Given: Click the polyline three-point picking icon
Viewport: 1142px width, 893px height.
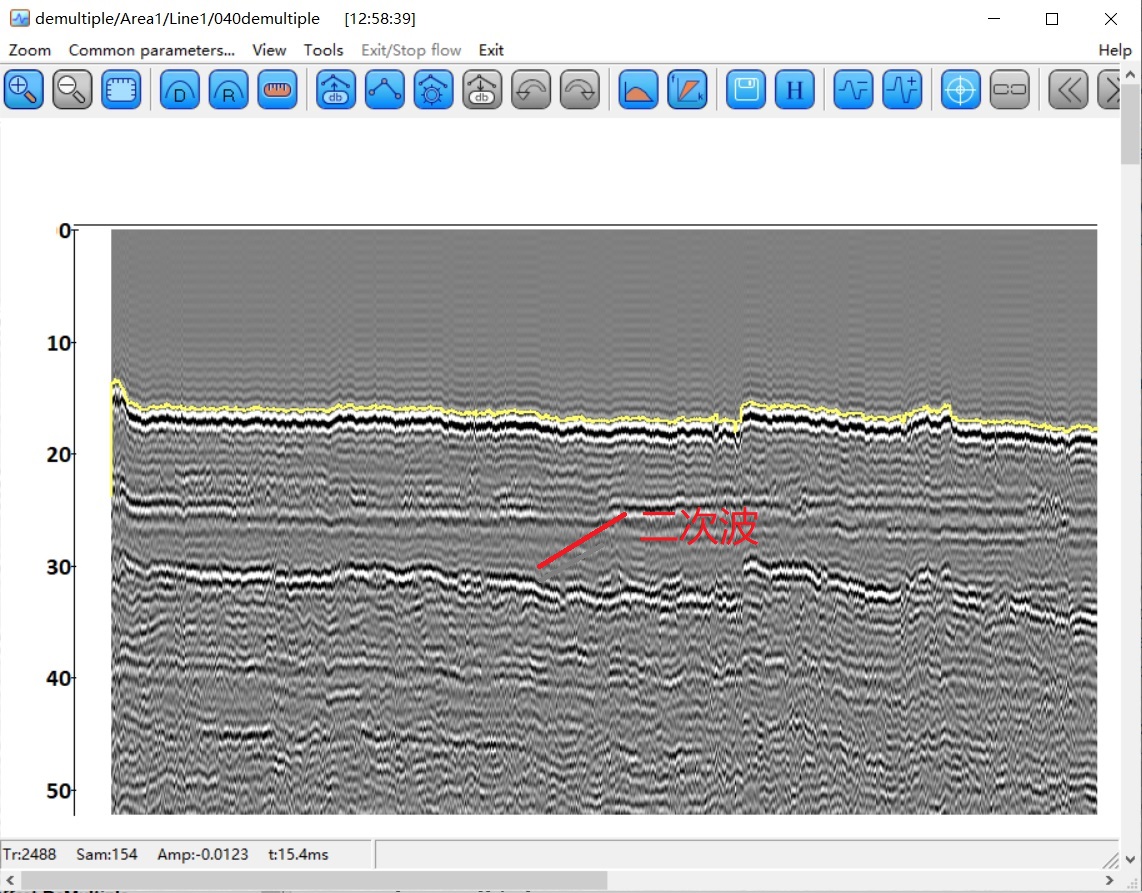Looking at the screenshot, I should [385, 90].
